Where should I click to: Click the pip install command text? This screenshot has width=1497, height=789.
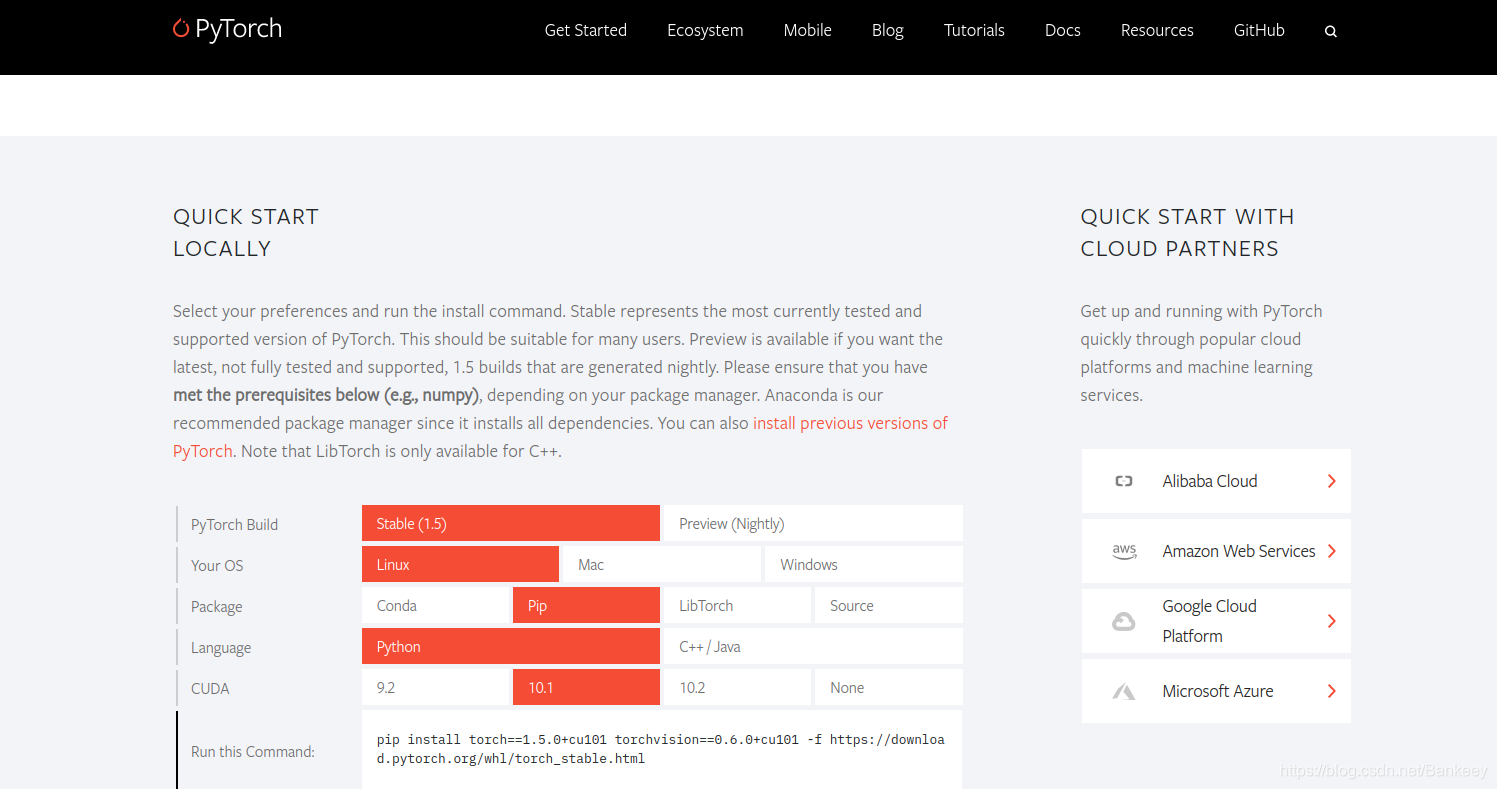tap(660, 749)
